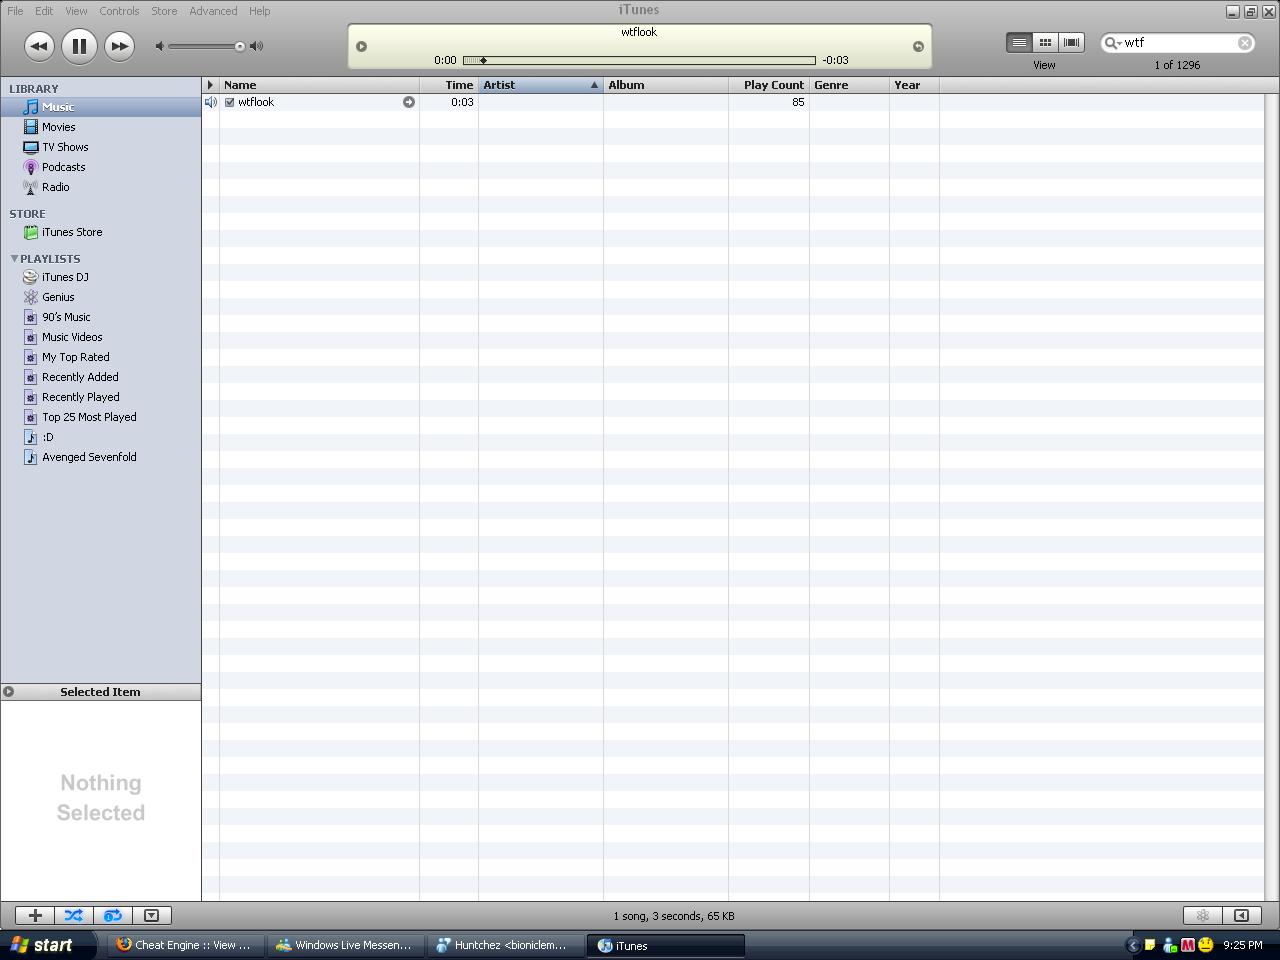The height and width of the screenshot is (960, 1280).
Task: Click the volume mute speaker icon
Action: pyautogui.click(x=160, y=46)
